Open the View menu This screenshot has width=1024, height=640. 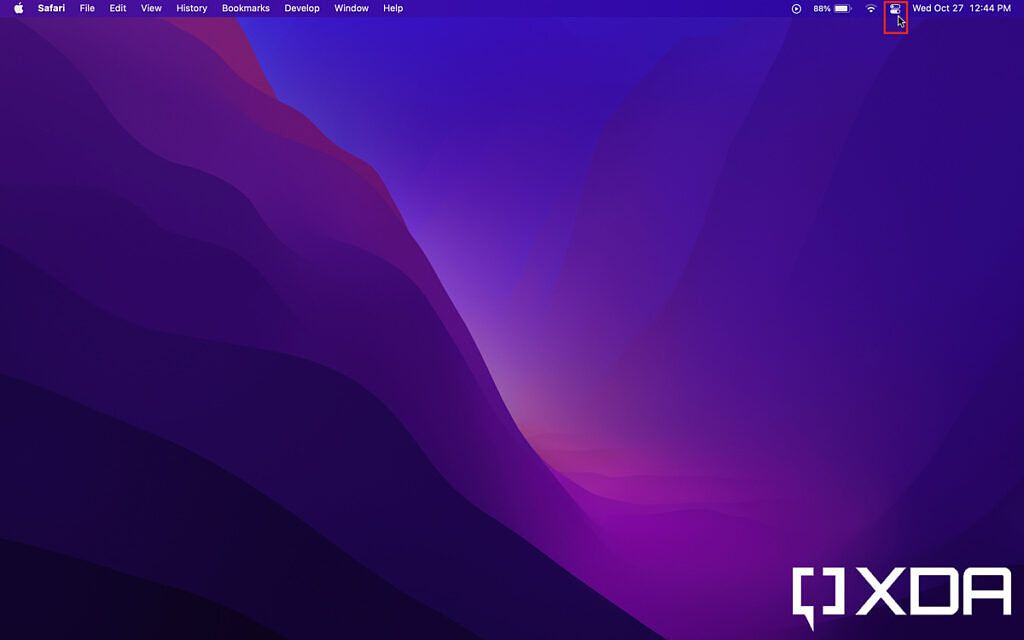point(150,8)
